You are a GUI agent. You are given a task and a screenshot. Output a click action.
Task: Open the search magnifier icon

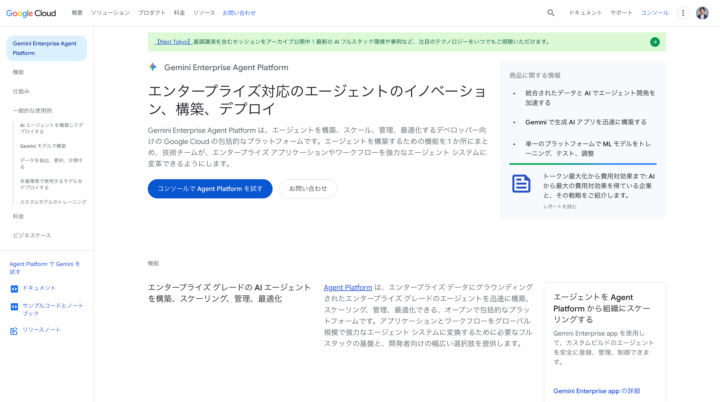(551, 13)
